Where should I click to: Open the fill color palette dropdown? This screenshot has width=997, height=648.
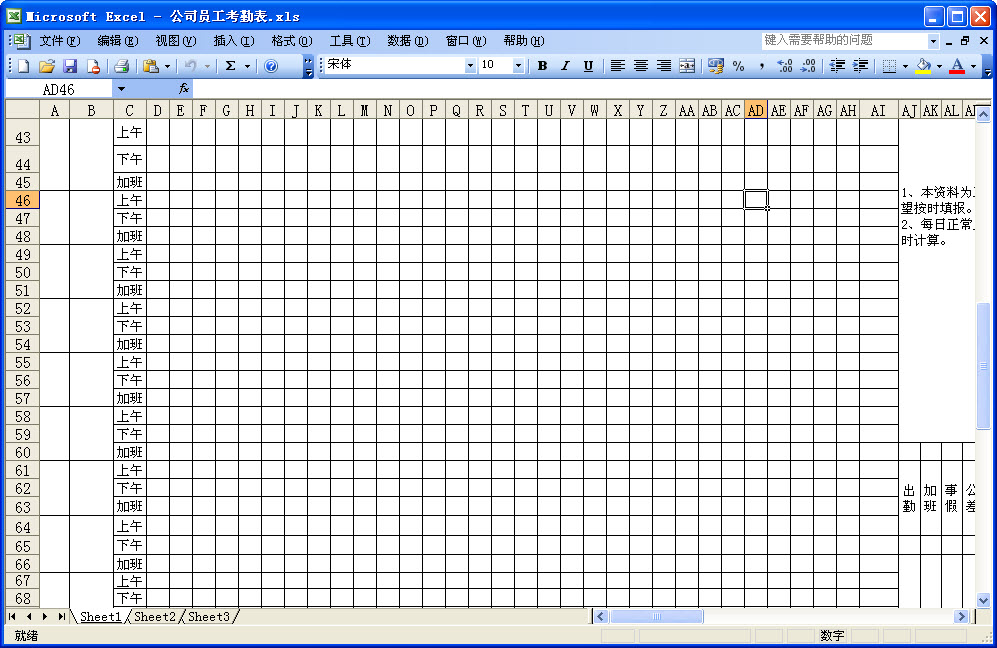tap(939, 66)
